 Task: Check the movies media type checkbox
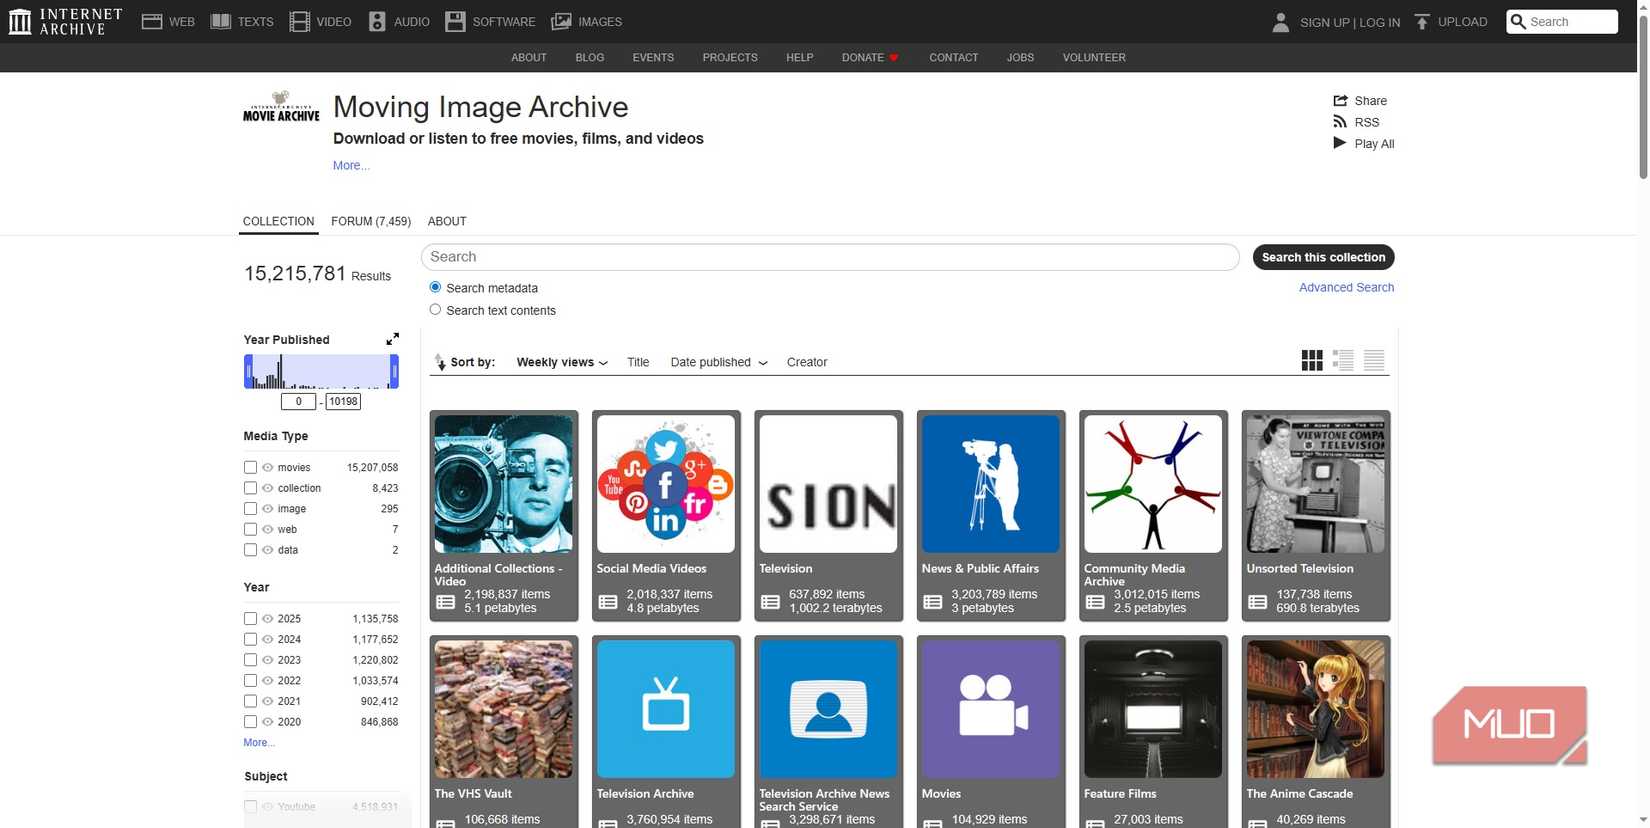250,467
